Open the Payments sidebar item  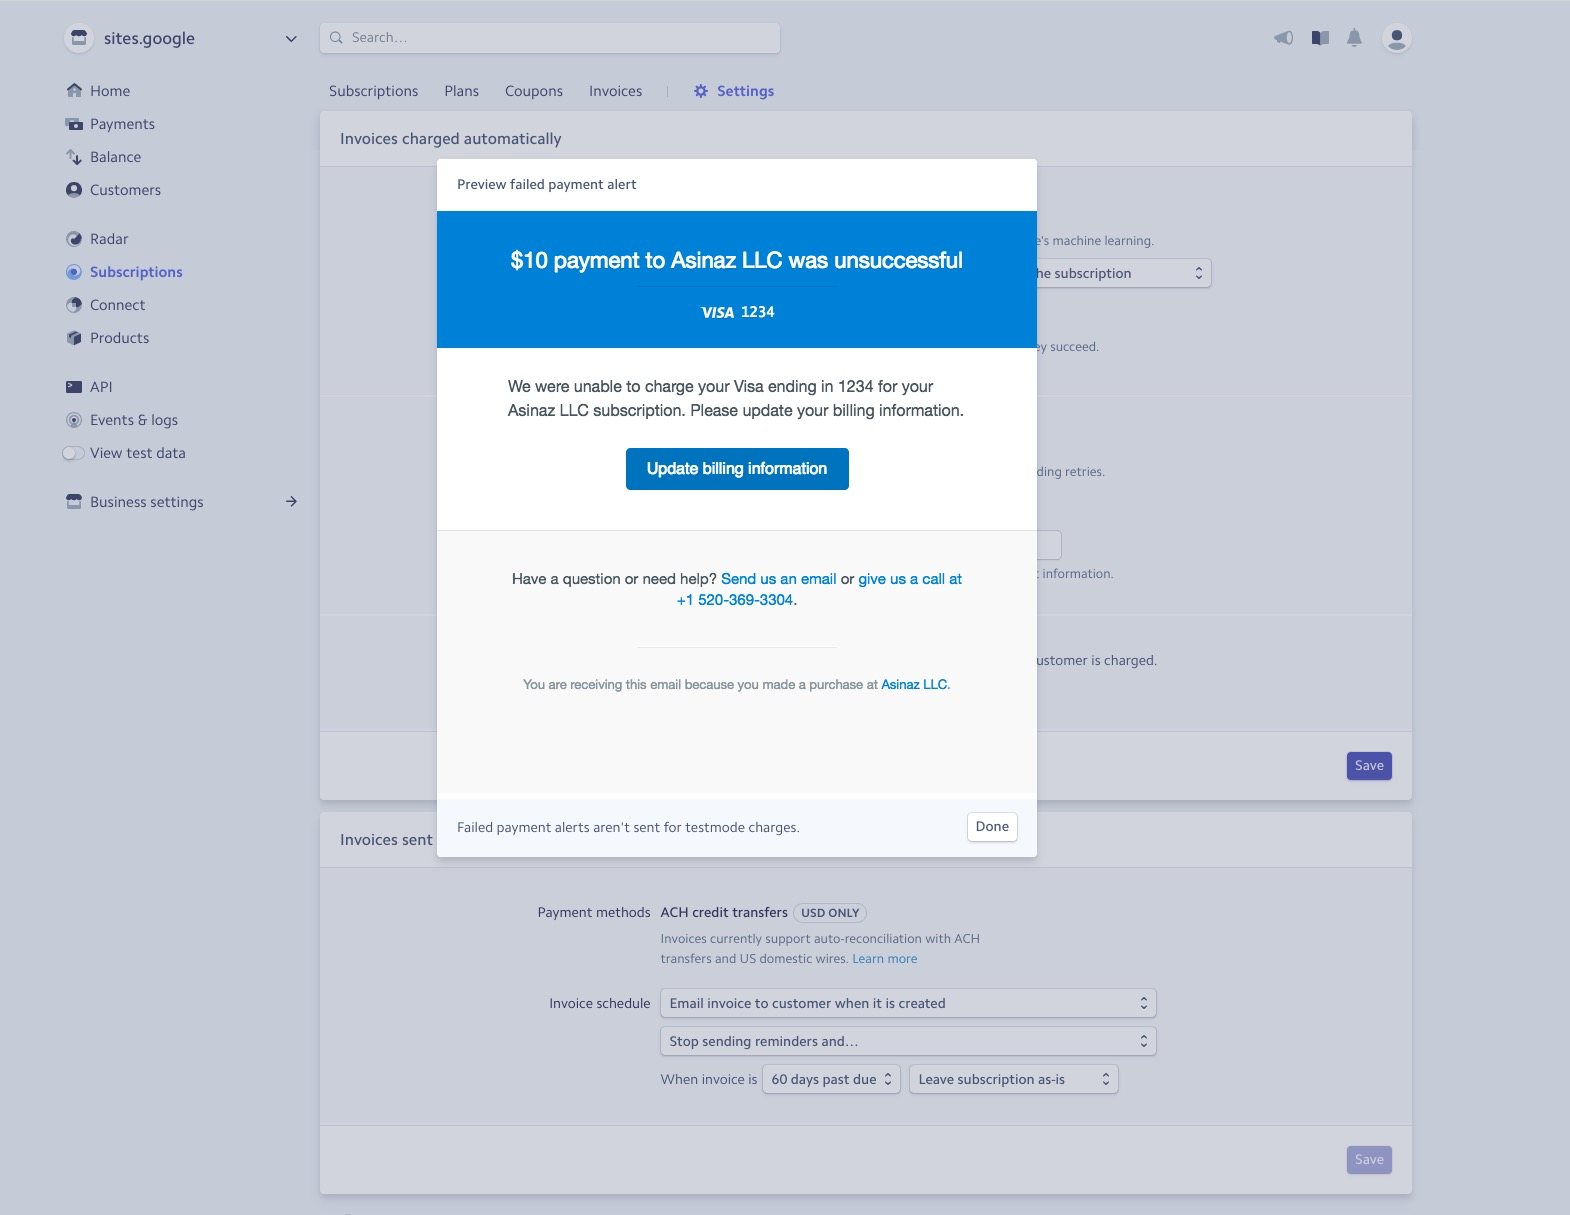(122, 124)
